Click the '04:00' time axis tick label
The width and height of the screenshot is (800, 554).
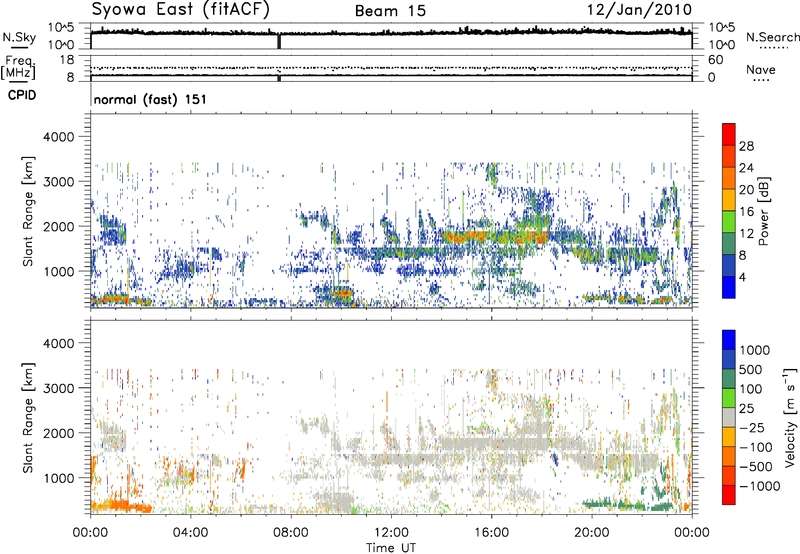[190, 533]
